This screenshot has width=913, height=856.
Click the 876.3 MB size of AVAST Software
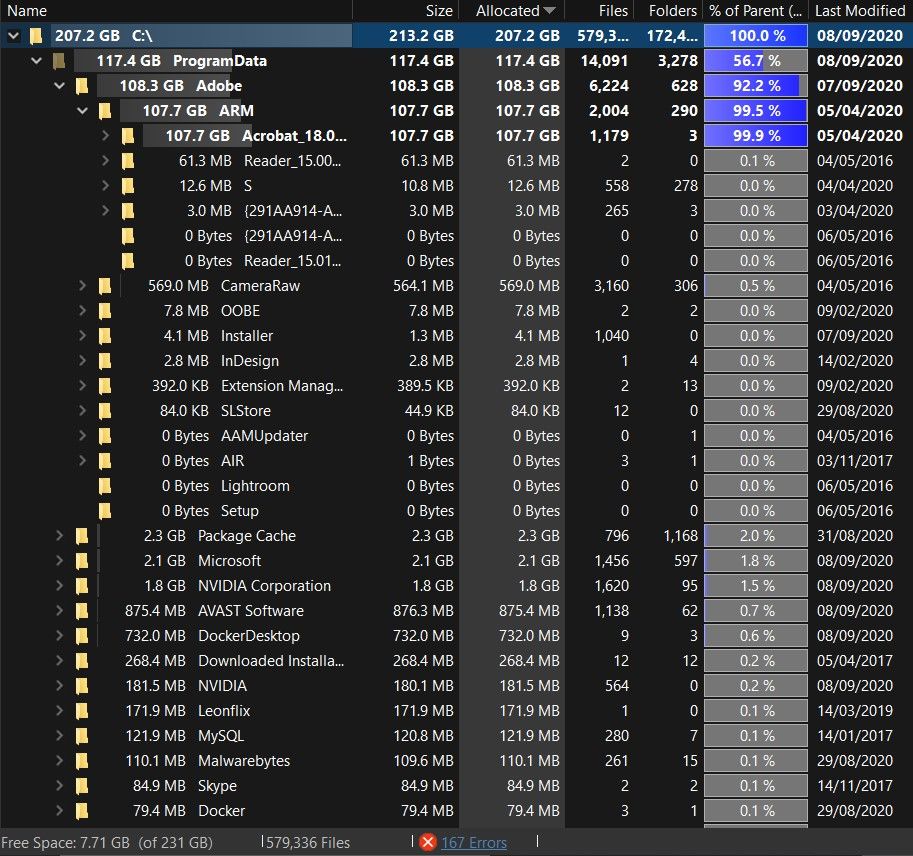tap(423, 611)
